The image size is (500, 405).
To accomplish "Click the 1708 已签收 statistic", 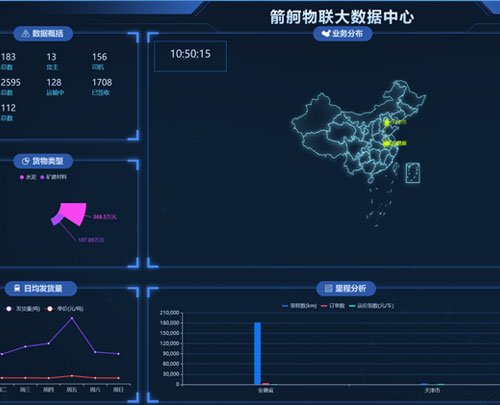I will tap(102, 87).
